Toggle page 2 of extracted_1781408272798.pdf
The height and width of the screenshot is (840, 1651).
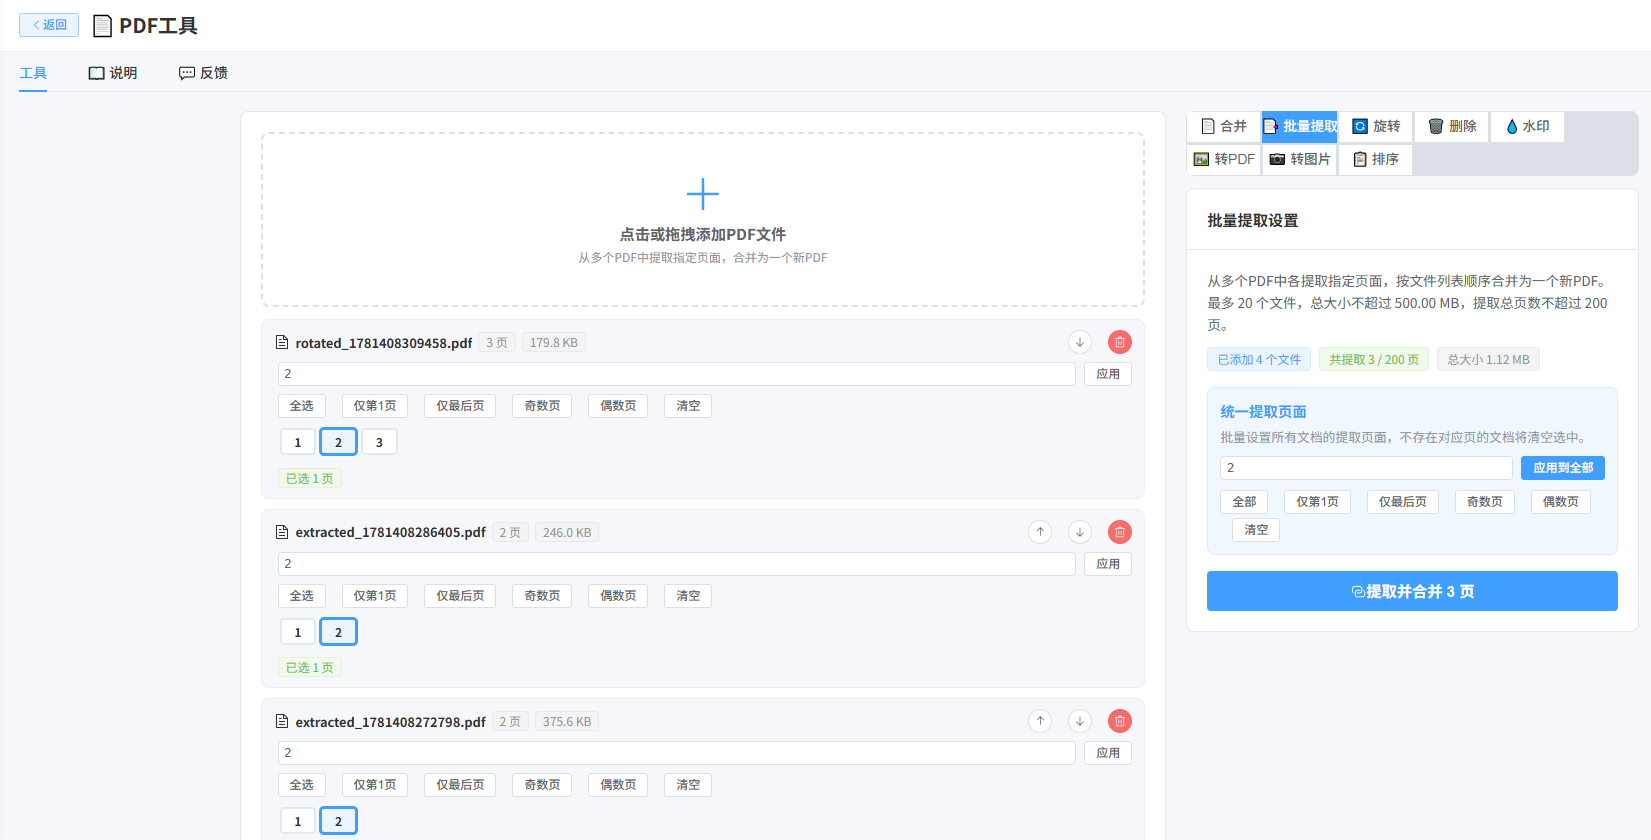(338, 821)
